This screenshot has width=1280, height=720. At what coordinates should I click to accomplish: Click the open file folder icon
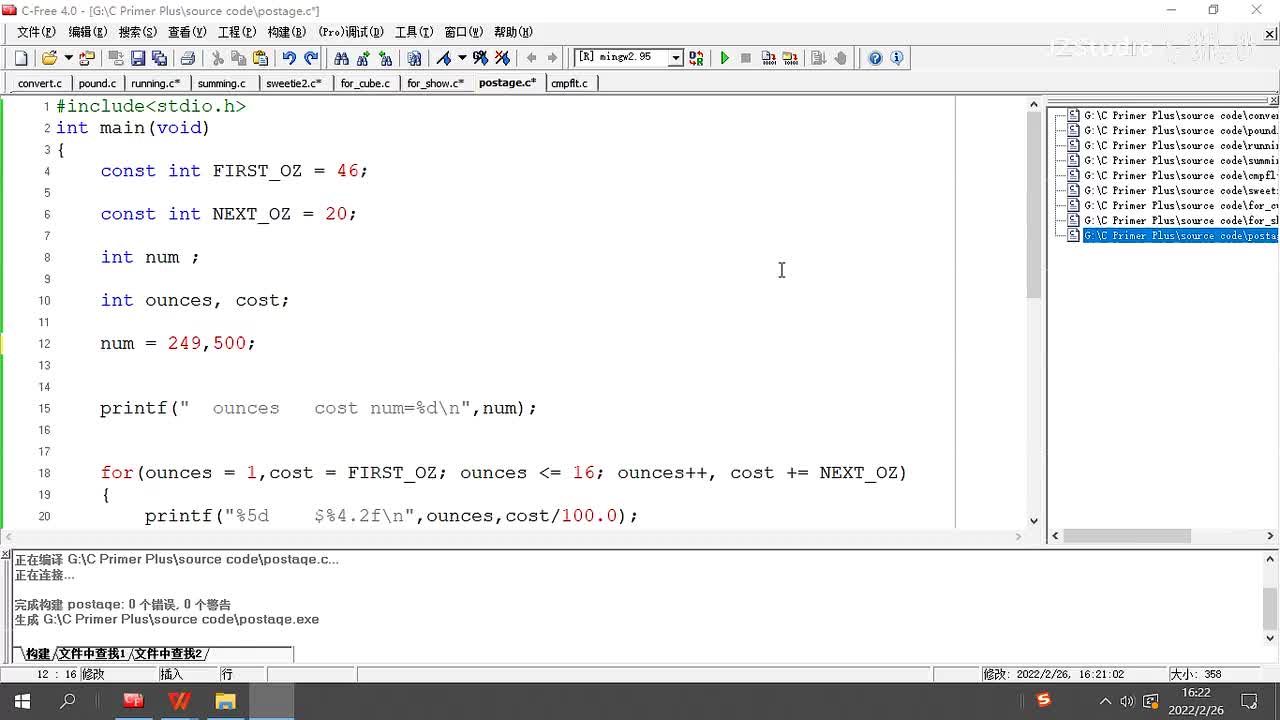tap(49, 58)
